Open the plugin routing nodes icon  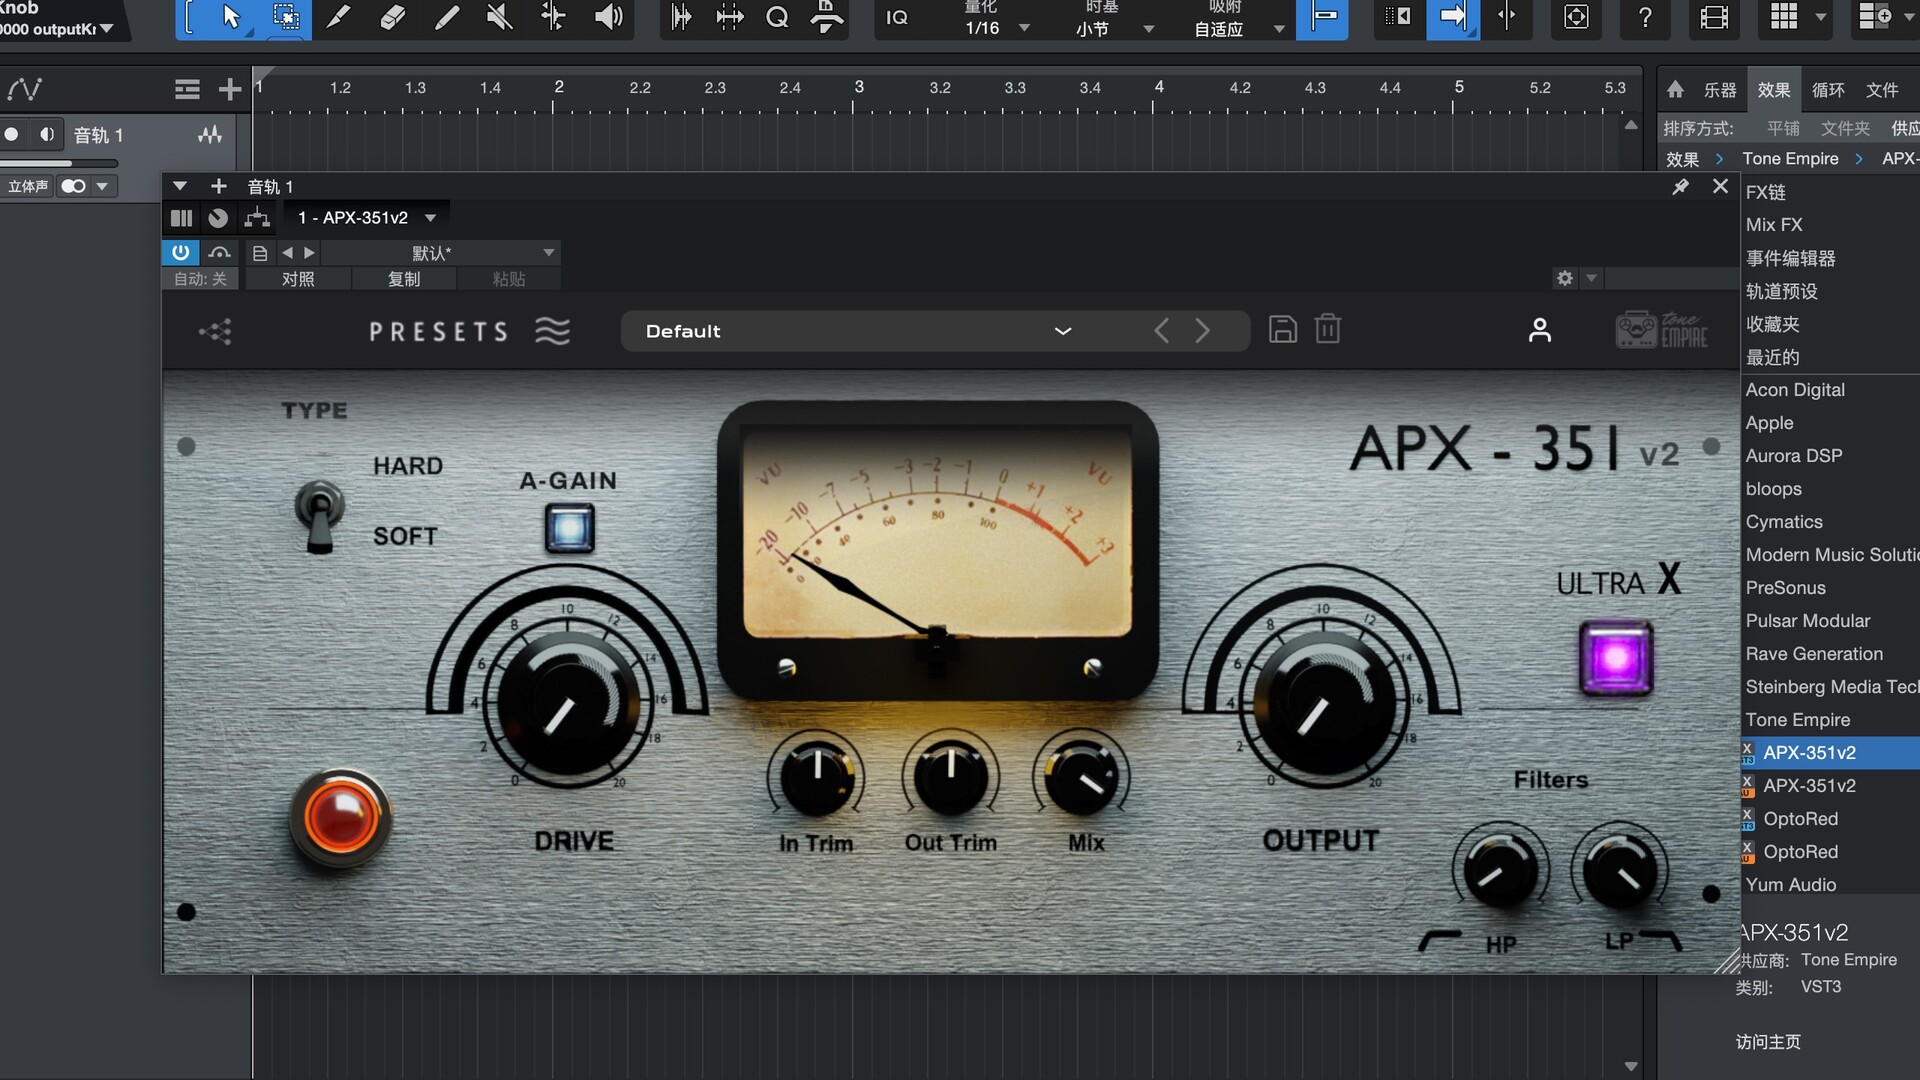pyautogui.click(x=215, y=331)
